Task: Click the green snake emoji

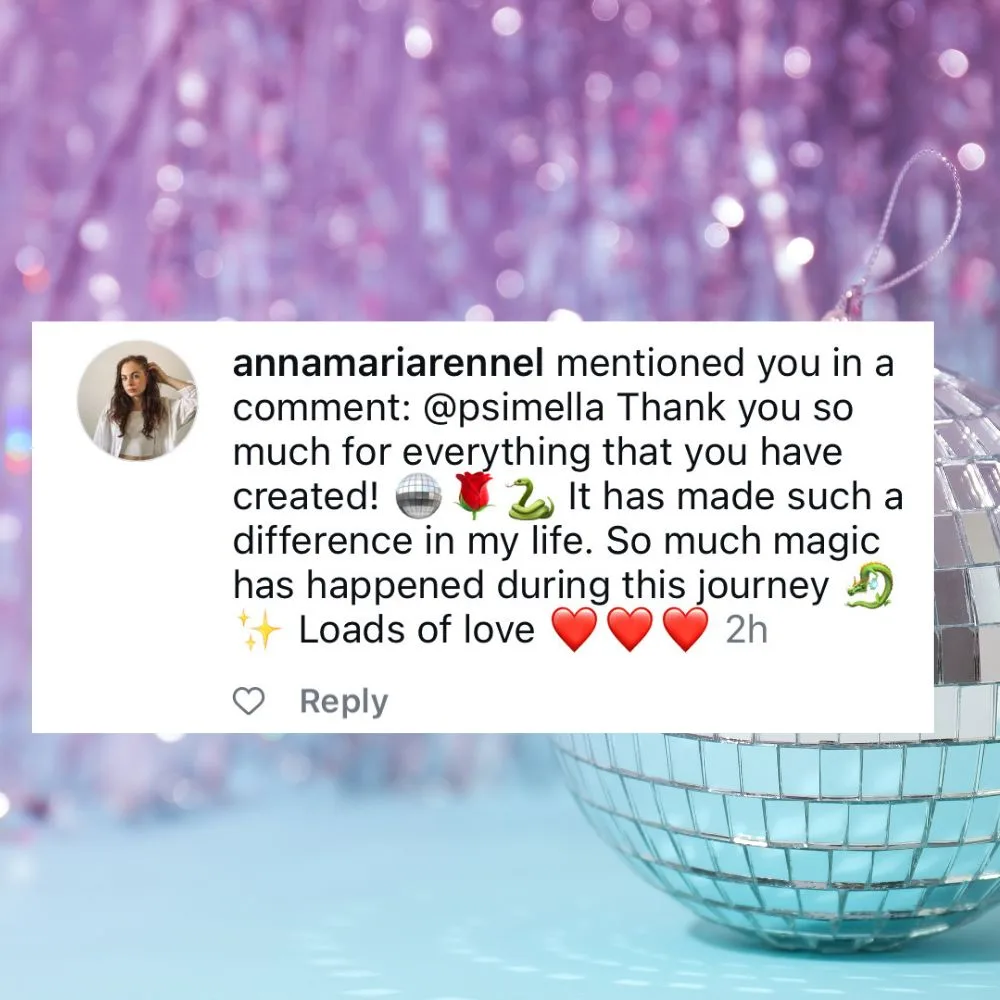Action: pos(530,497)
